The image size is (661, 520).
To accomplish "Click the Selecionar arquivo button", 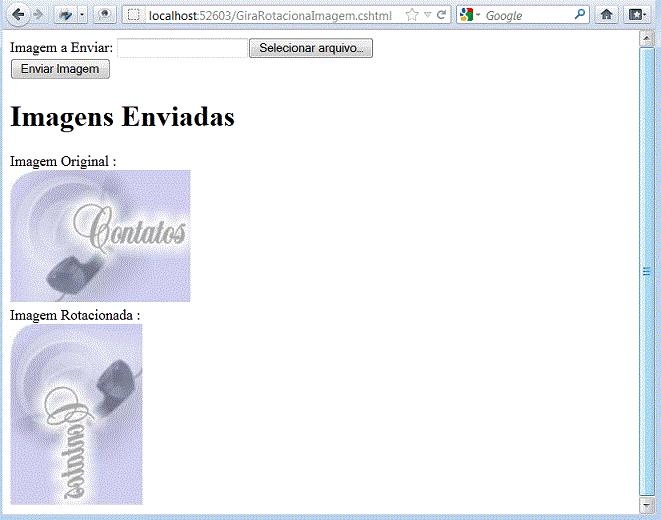I will pos(311,48).
